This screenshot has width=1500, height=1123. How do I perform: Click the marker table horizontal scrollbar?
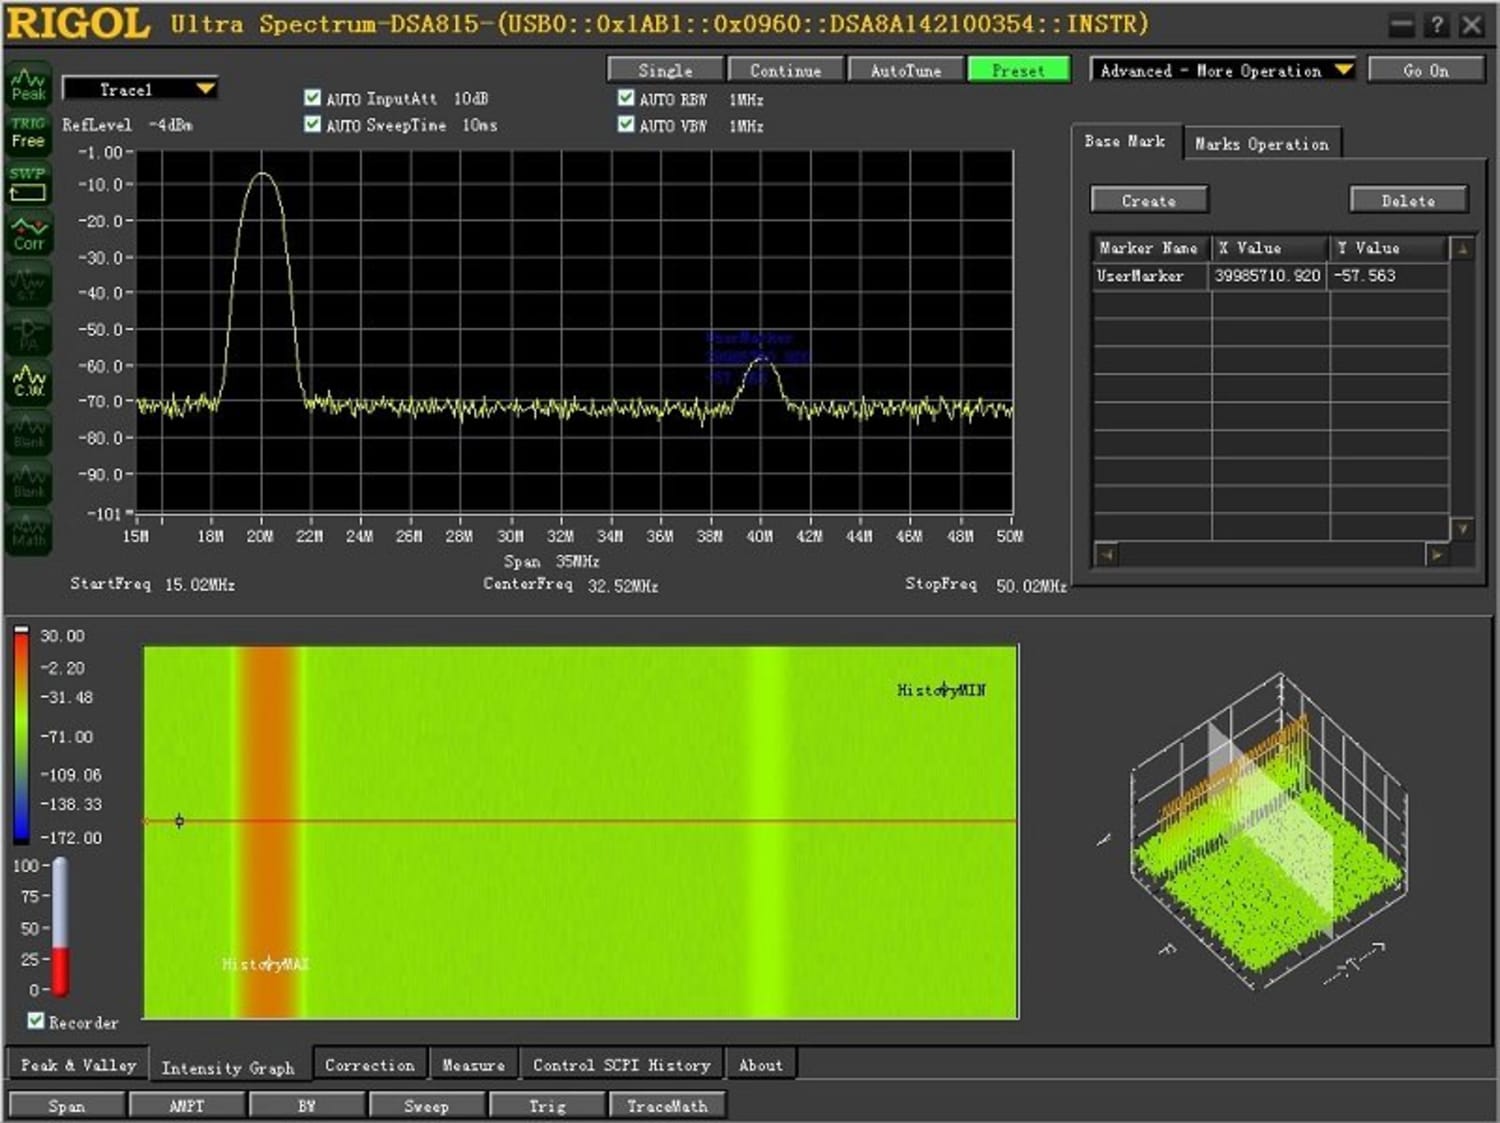1270,554
